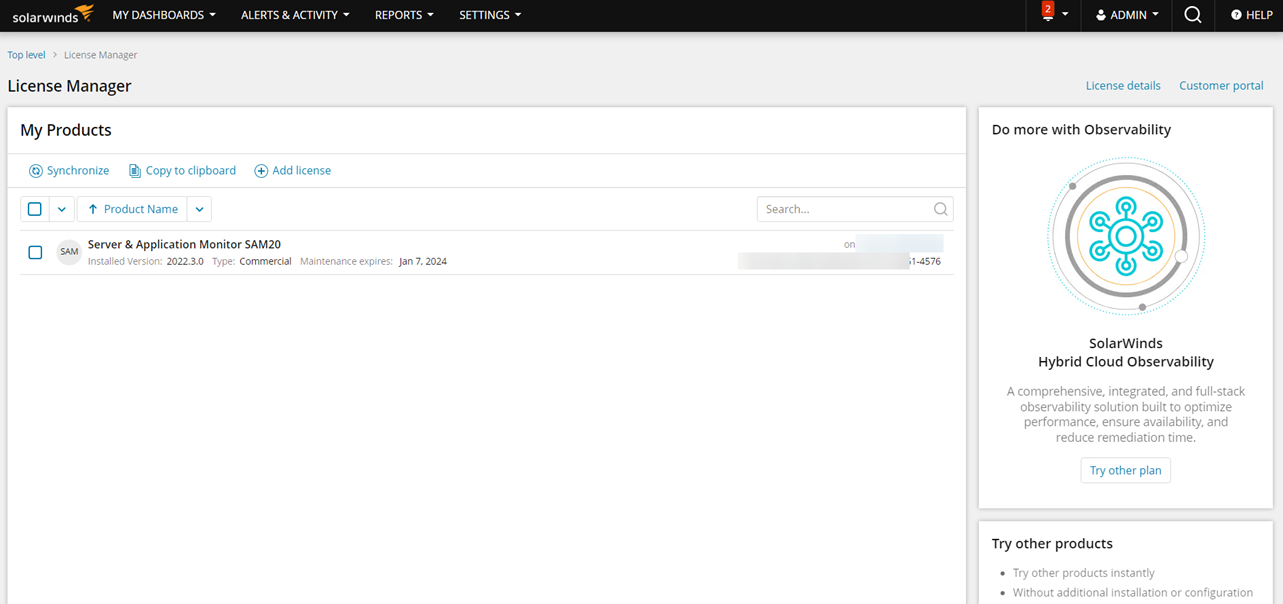
Task: Open the Help question mark icon
Action: (1236, 15)
